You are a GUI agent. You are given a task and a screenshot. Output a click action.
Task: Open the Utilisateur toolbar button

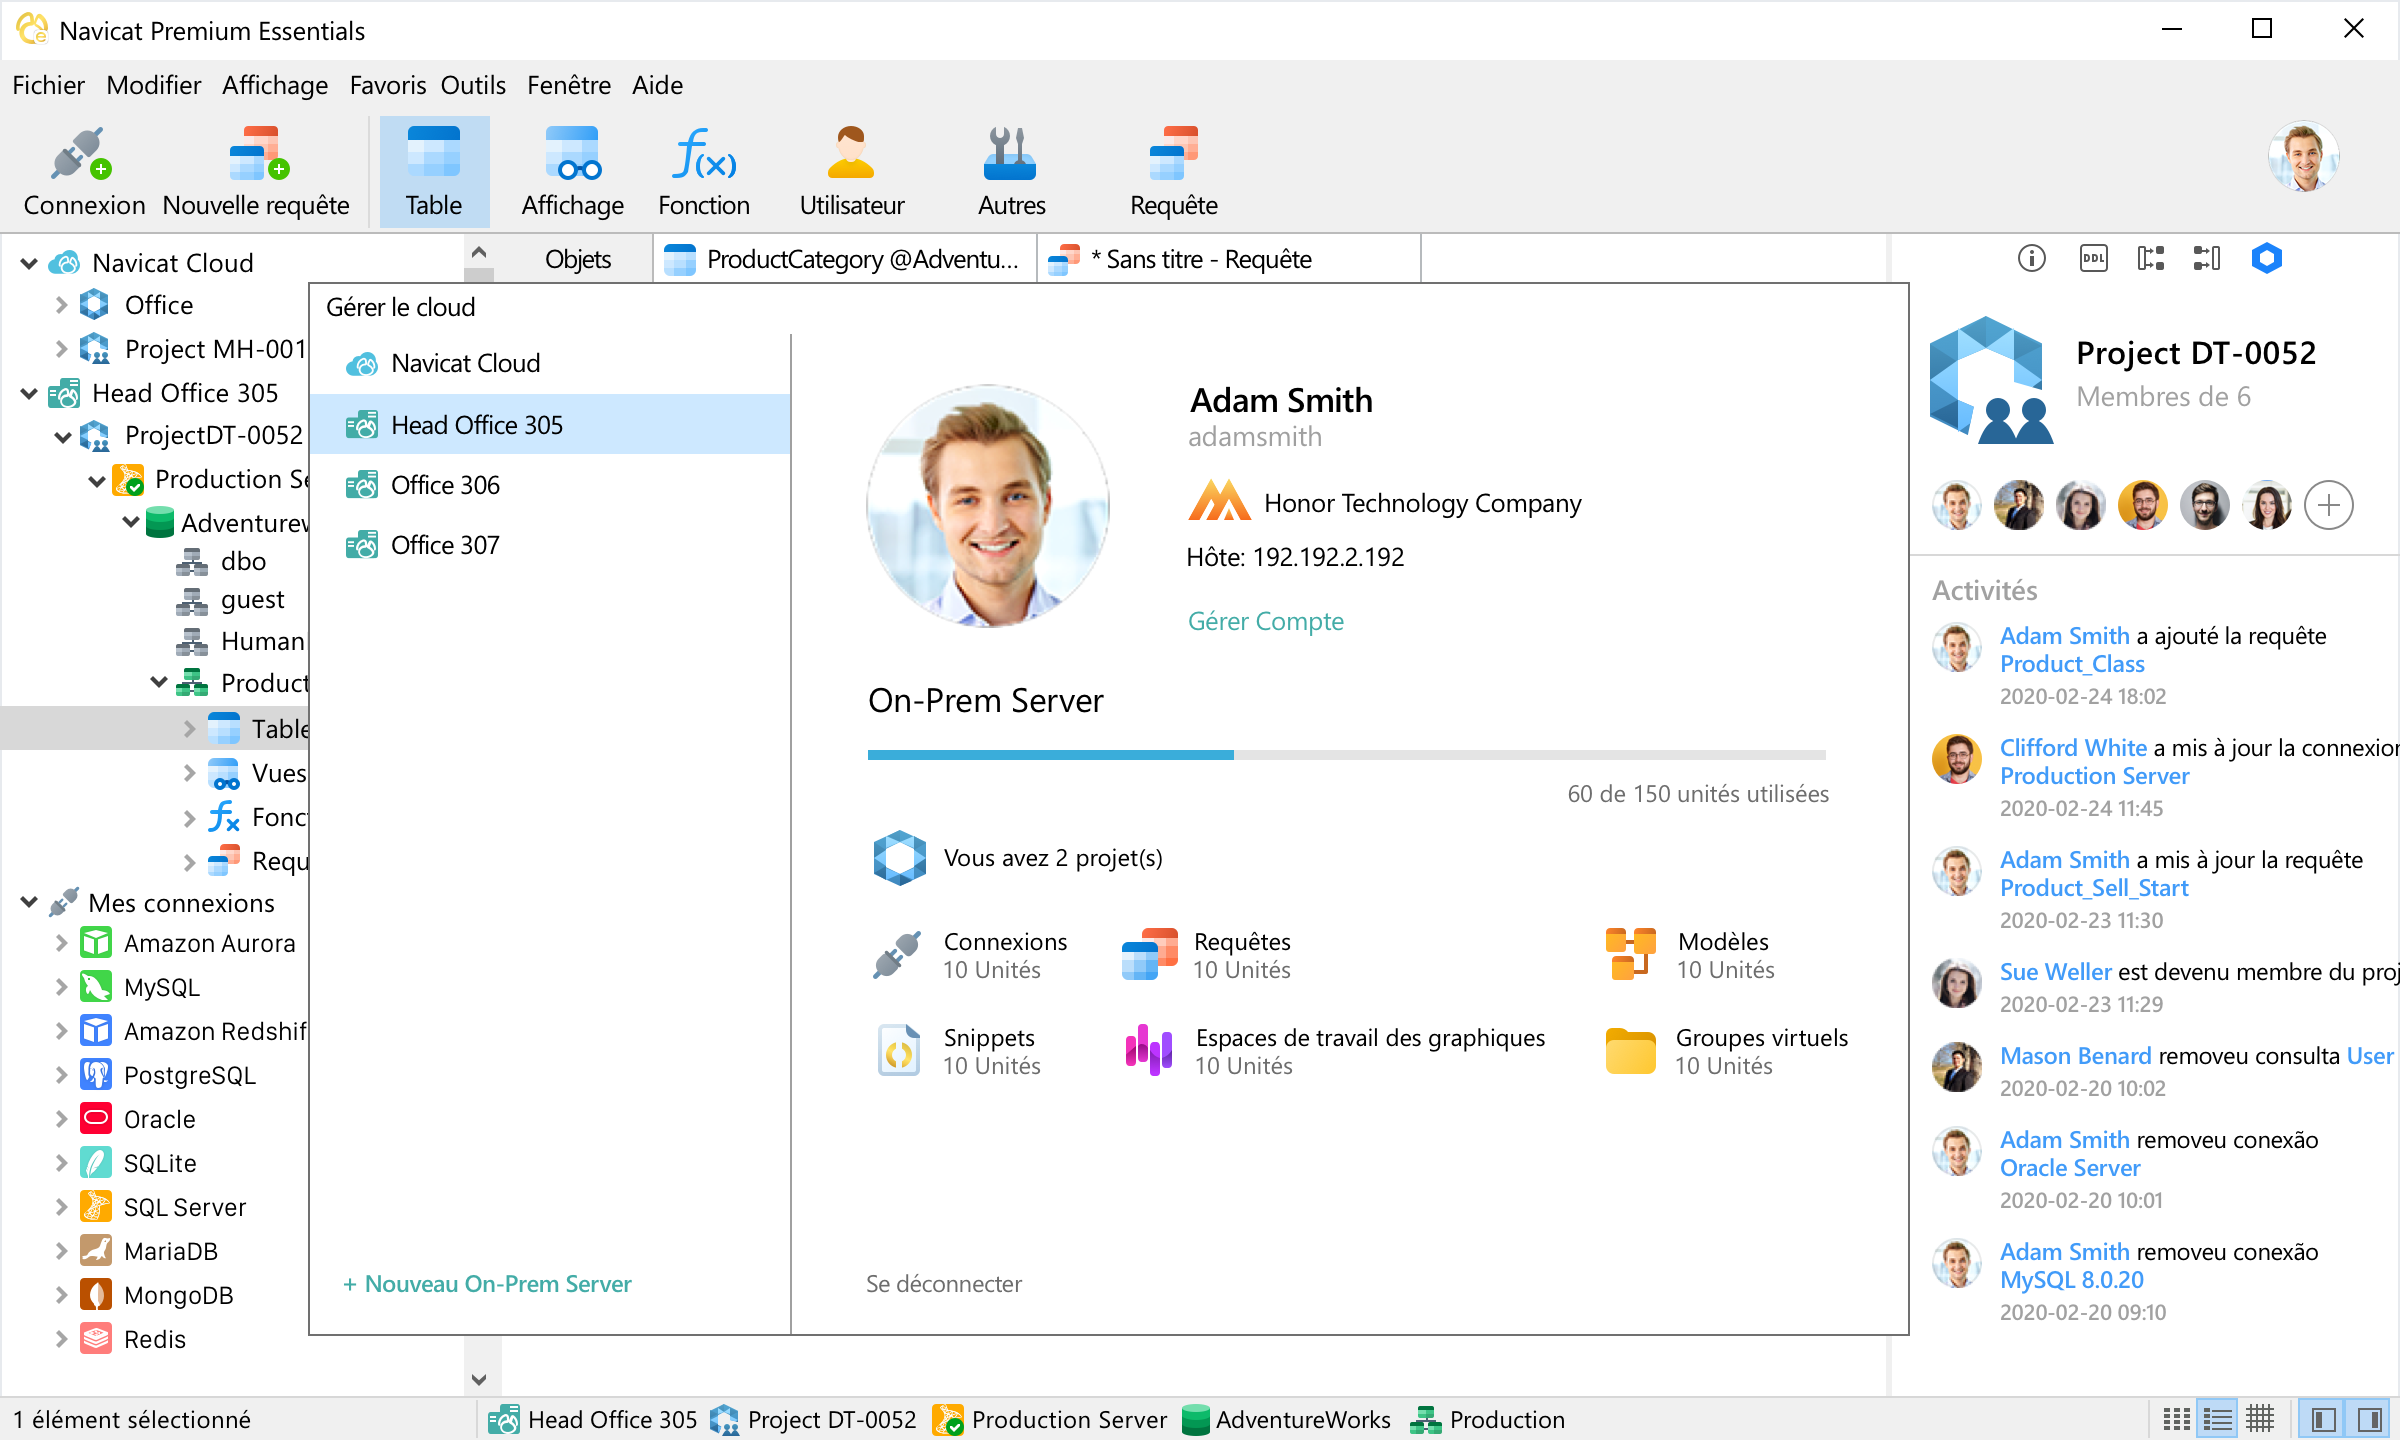tap(851, 172)
